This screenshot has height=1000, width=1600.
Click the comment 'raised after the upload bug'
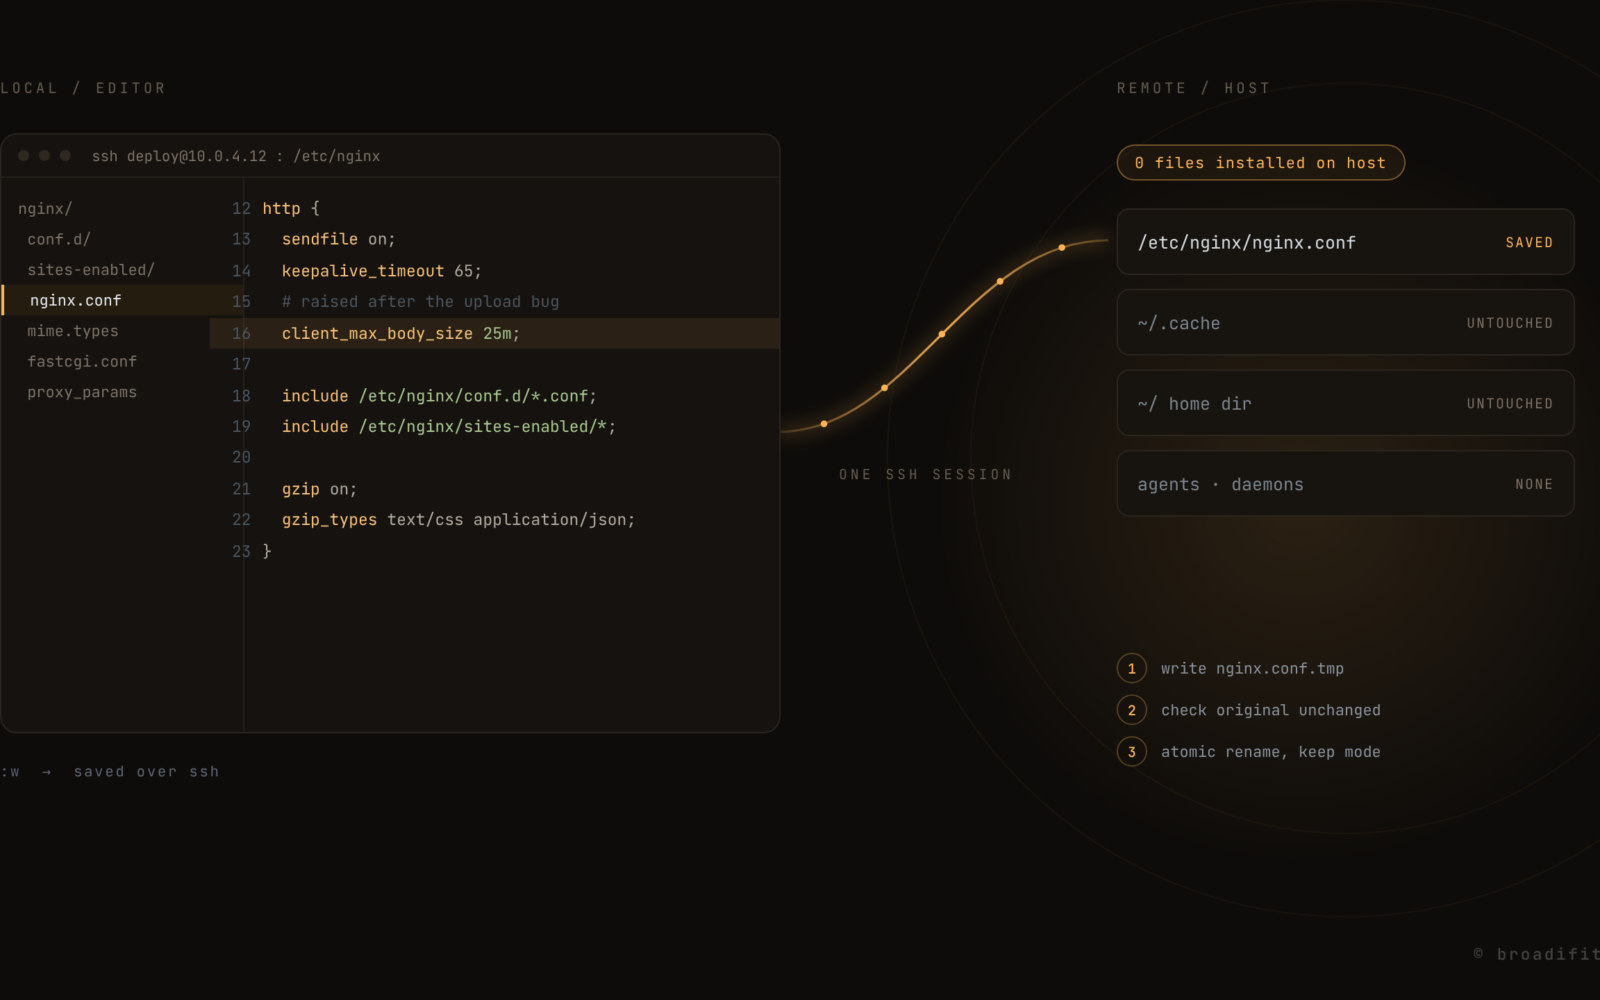[420, 302]
